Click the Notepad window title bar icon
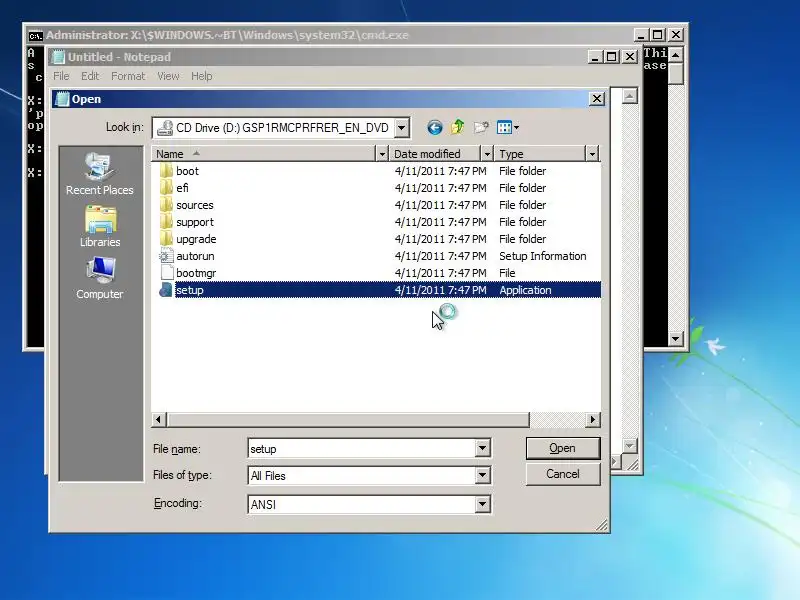800x600 pixels. 59,57
